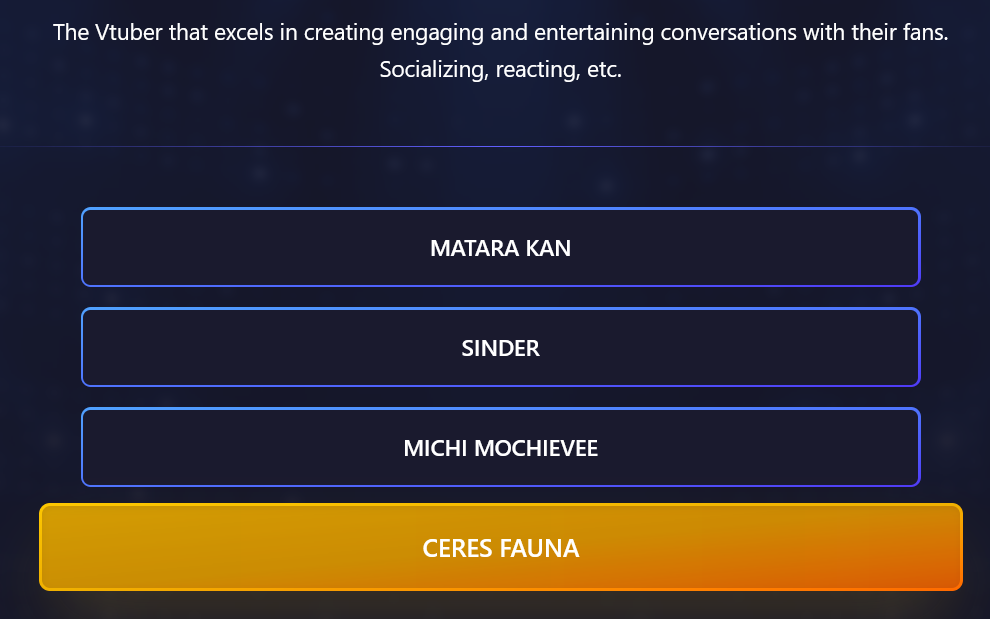The height and width of the screenshot is (619, 990).
Task: Deselect the orange Ceres Fauna choice
Action: tap(500, 547)
